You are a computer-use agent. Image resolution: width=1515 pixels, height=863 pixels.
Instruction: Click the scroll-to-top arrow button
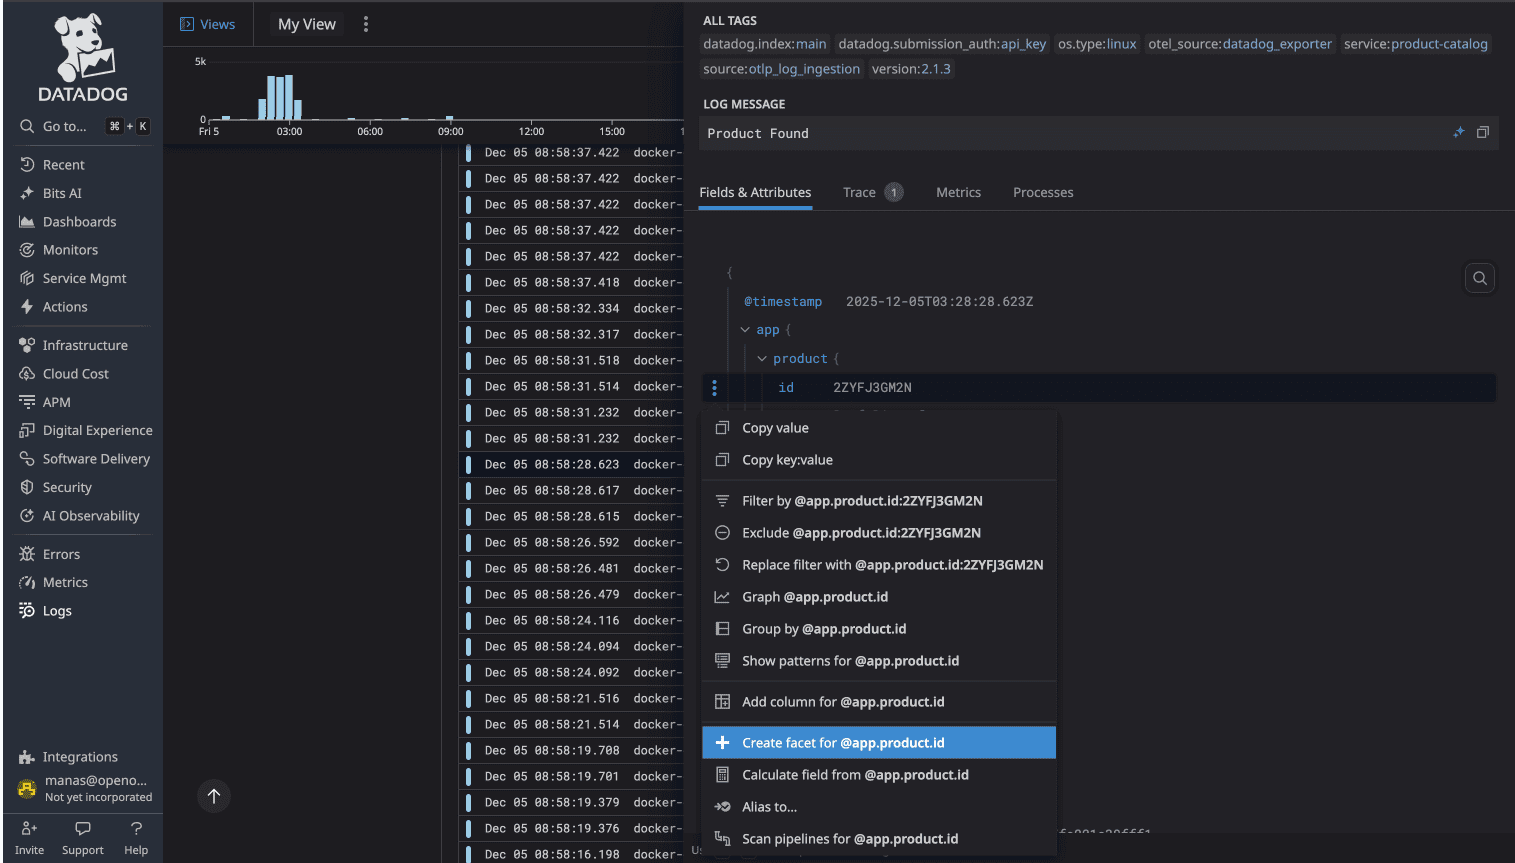[x=214, y=796]
